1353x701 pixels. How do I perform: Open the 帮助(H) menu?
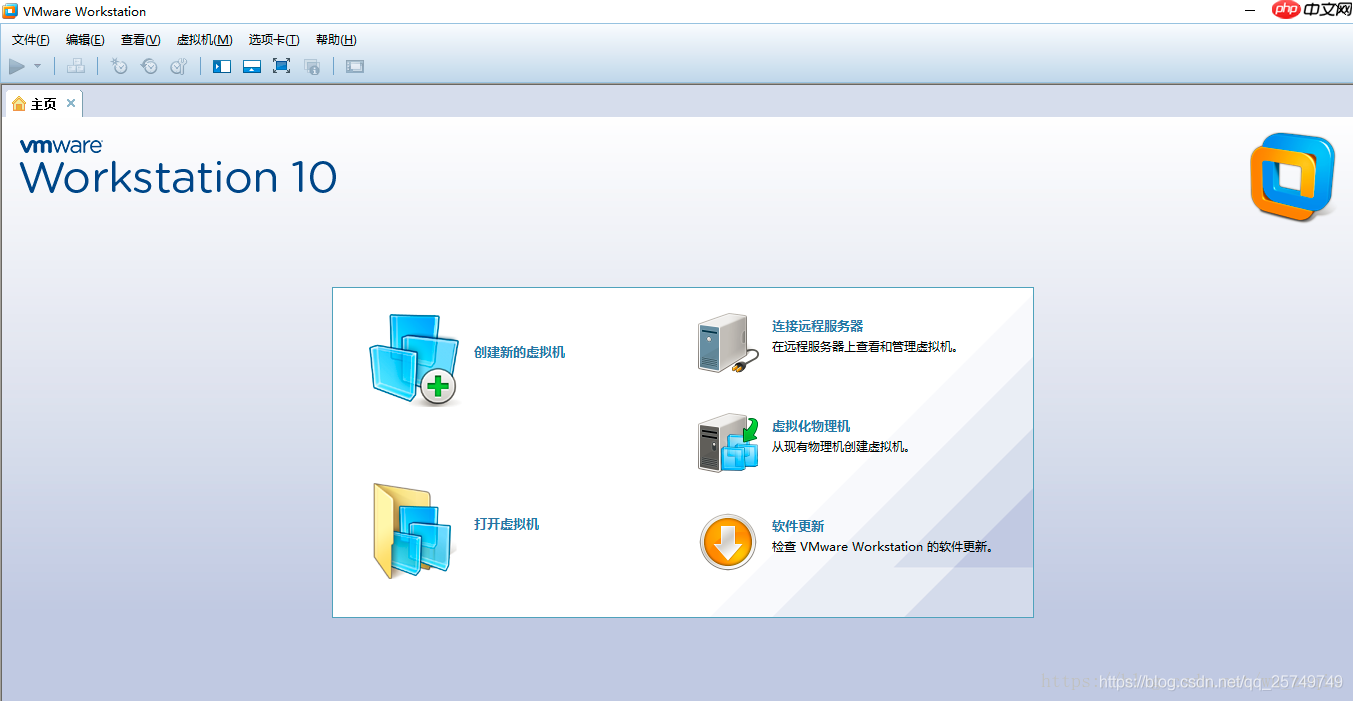click(336, 40)
